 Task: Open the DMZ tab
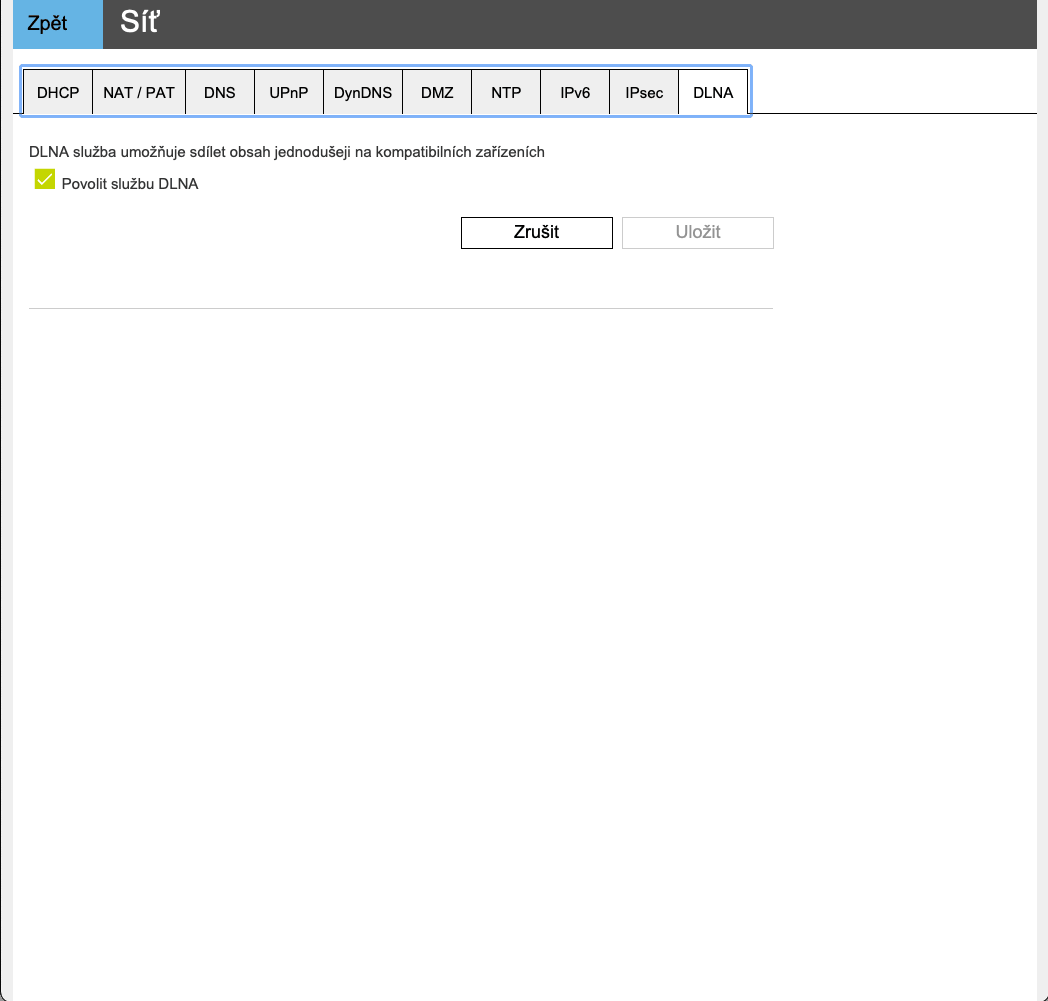(x=437, y=92)
